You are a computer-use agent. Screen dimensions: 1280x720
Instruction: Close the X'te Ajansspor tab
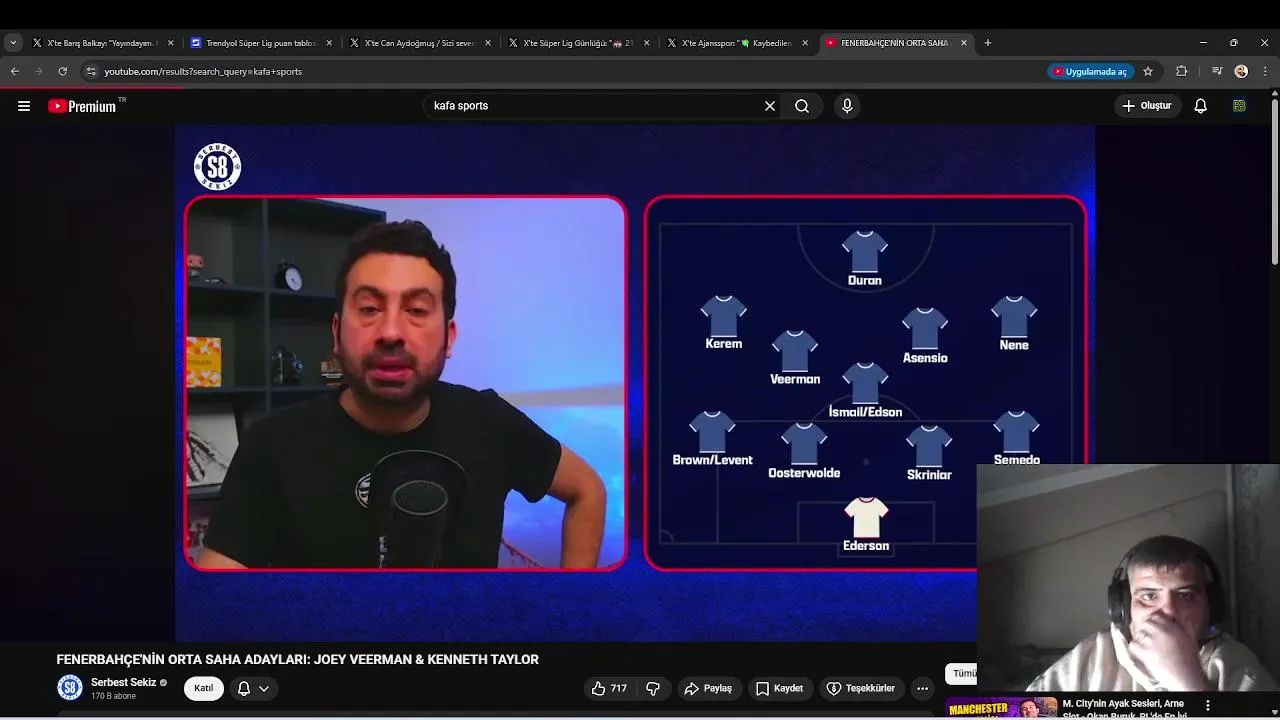pyautogui.click(x=805, y=43)
